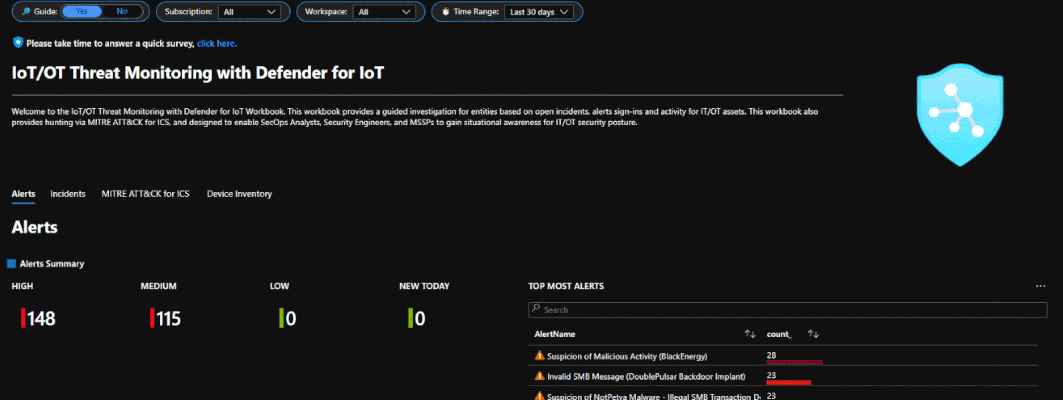Select the DoublePulsar Backdoor Implant alert row
Image resolution: width=1063 pixels, height=400 pixels.
[784, 376]
